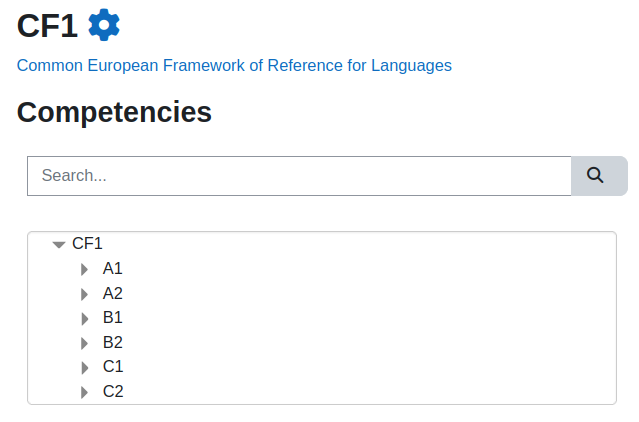Expand the A1 competency arrow
The height and width of the screenshot is (422, 639).
(84, 269)
